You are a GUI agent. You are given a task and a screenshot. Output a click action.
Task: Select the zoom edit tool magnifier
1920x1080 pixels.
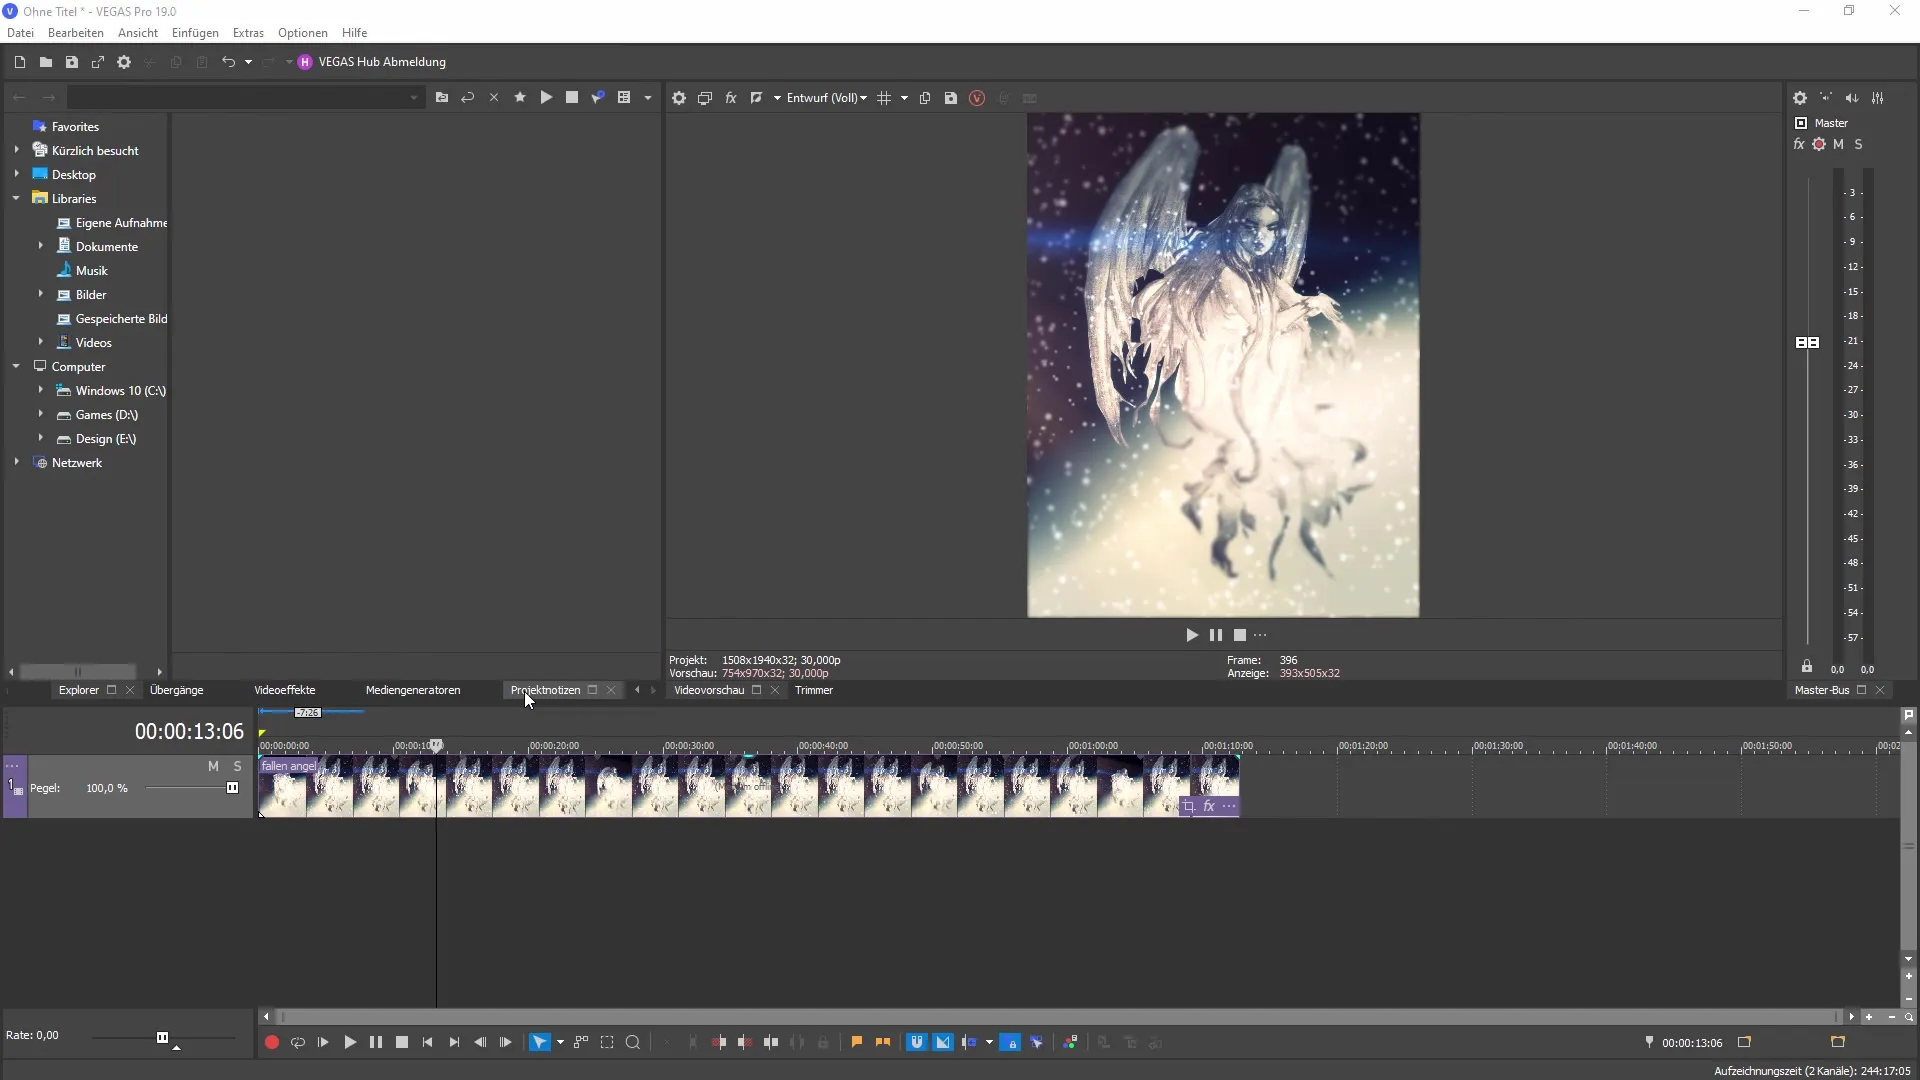[633, 1042]
